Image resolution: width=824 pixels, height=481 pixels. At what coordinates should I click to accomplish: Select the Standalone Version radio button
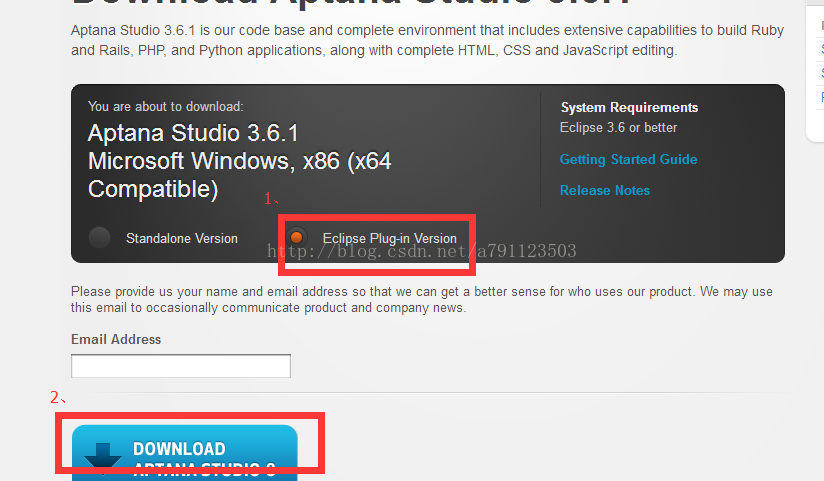pos(99,238)
